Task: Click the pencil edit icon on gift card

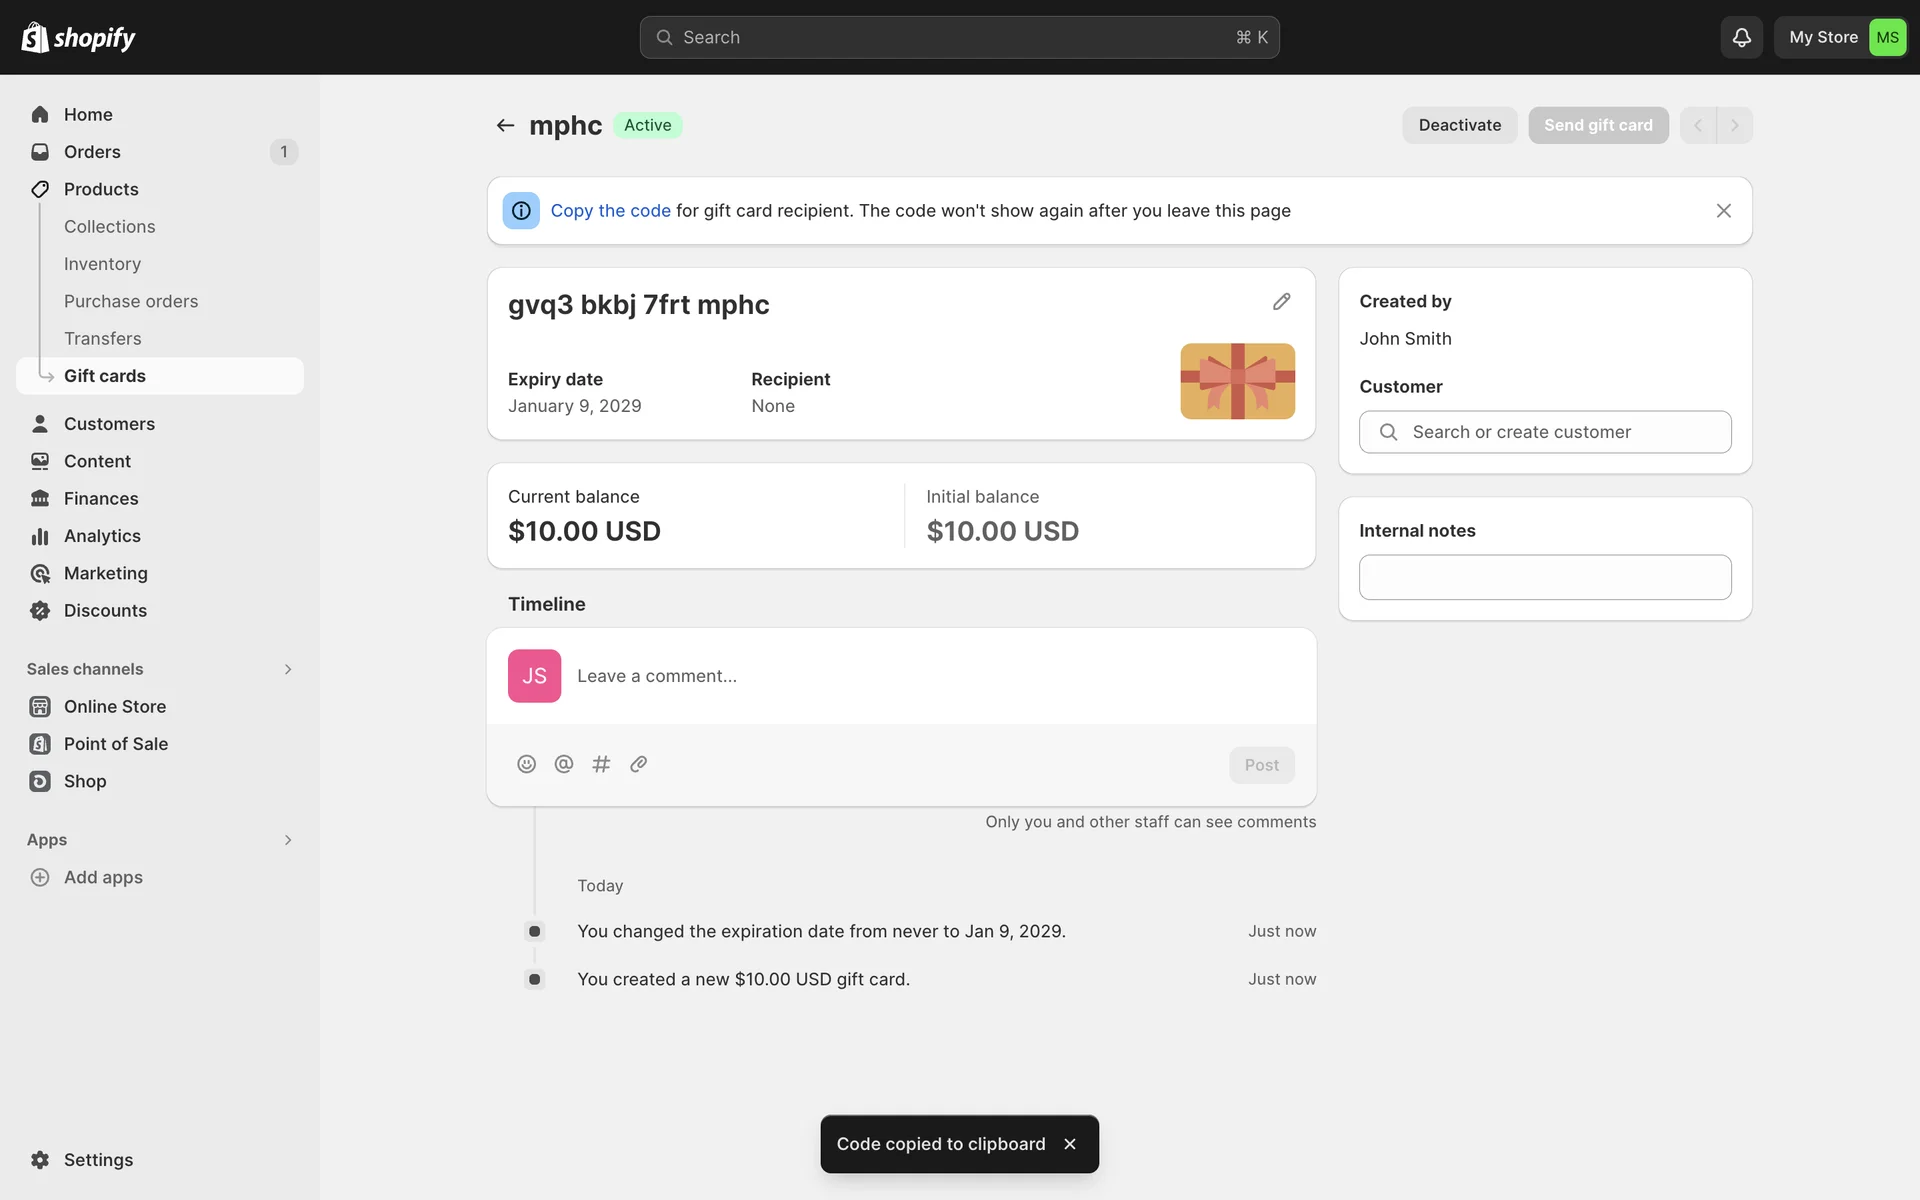Action: click(x=1281, y=302)
